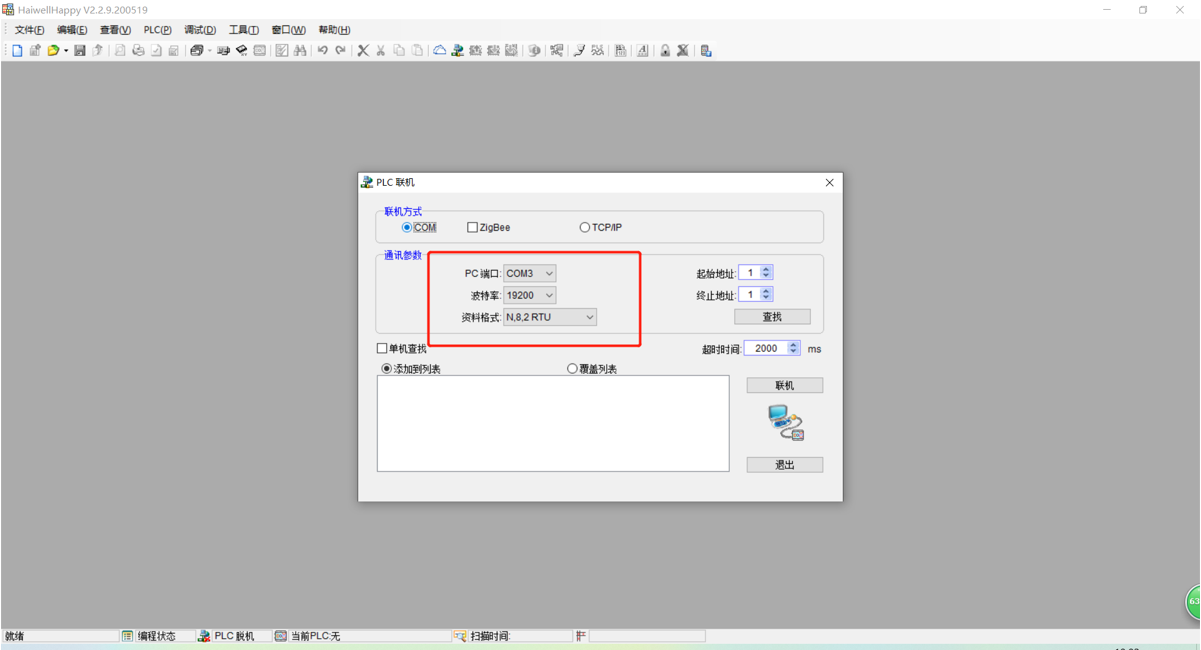Click the Delete X icon in toolbar
Screen dimensions: 1201x650
363,50
